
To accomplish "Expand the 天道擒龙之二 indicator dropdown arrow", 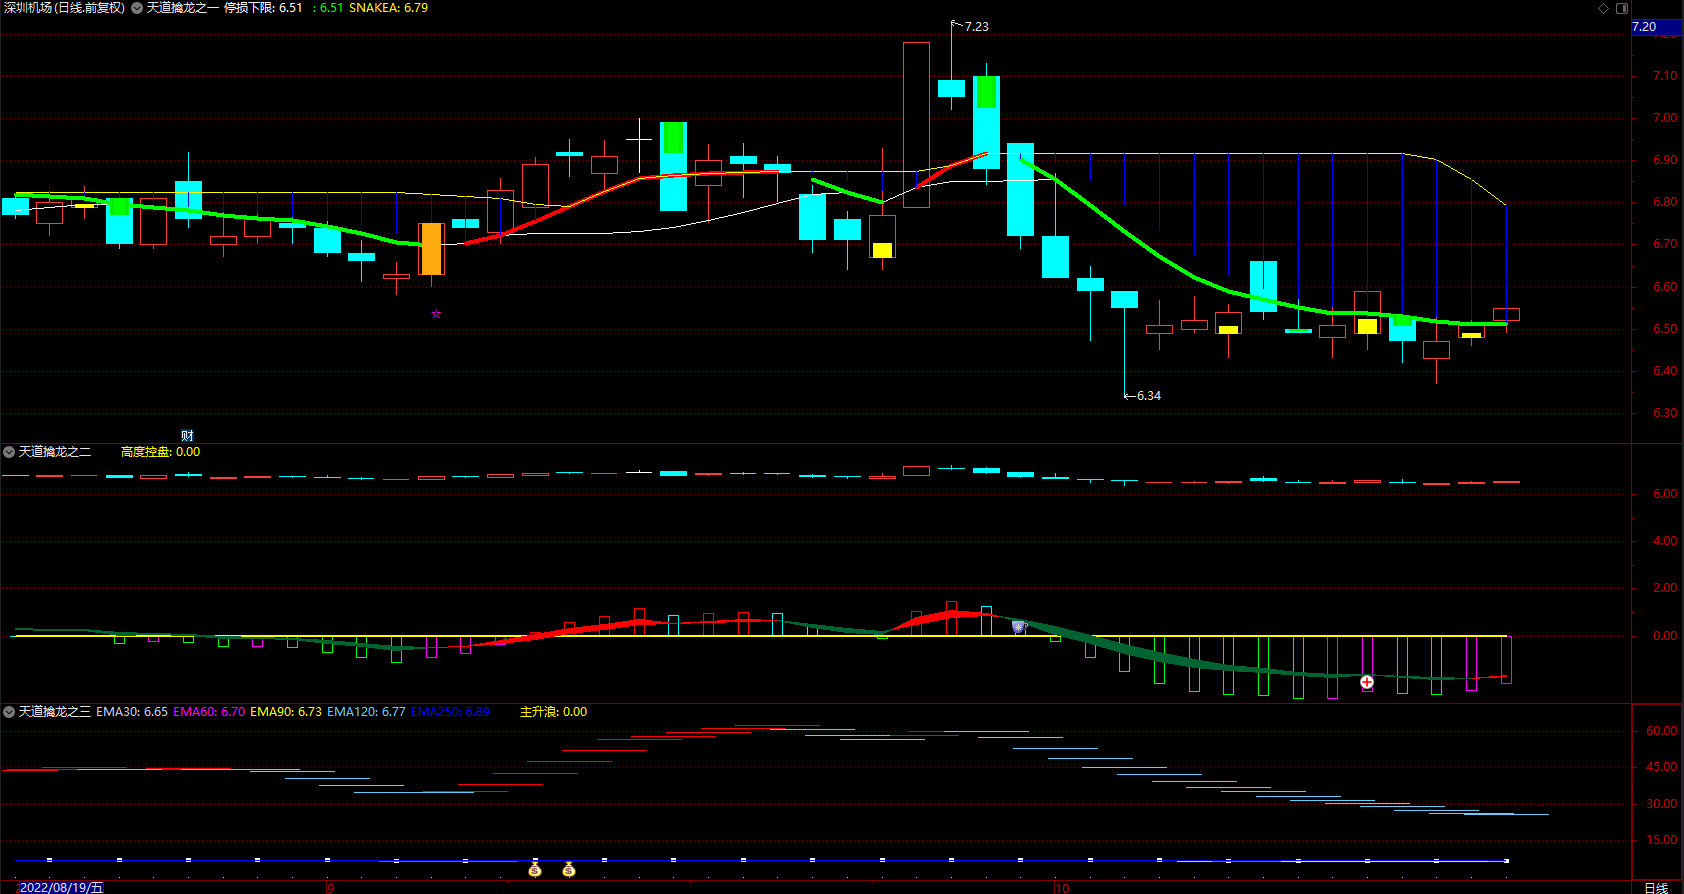I will tap(9, 452).
